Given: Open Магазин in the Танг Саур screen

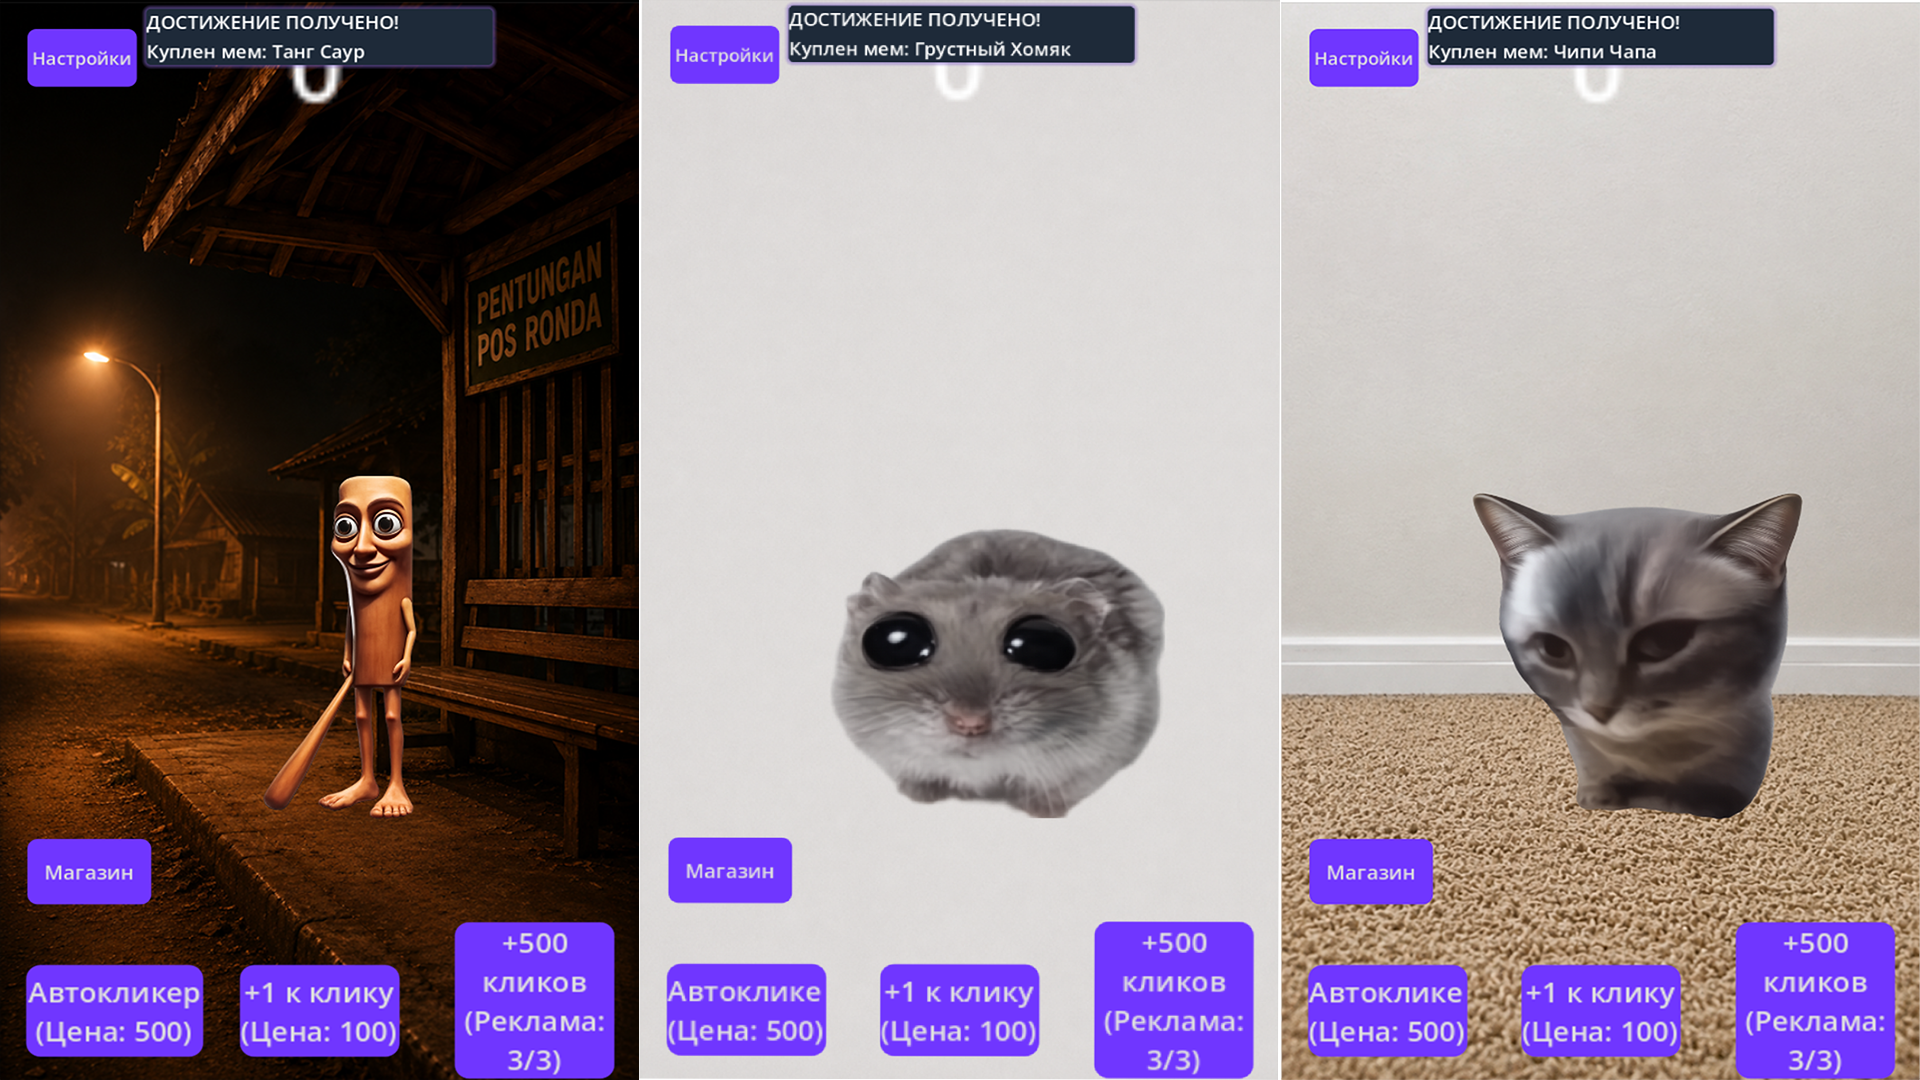Looking at the screenshot, I should (x=89, y=872).
